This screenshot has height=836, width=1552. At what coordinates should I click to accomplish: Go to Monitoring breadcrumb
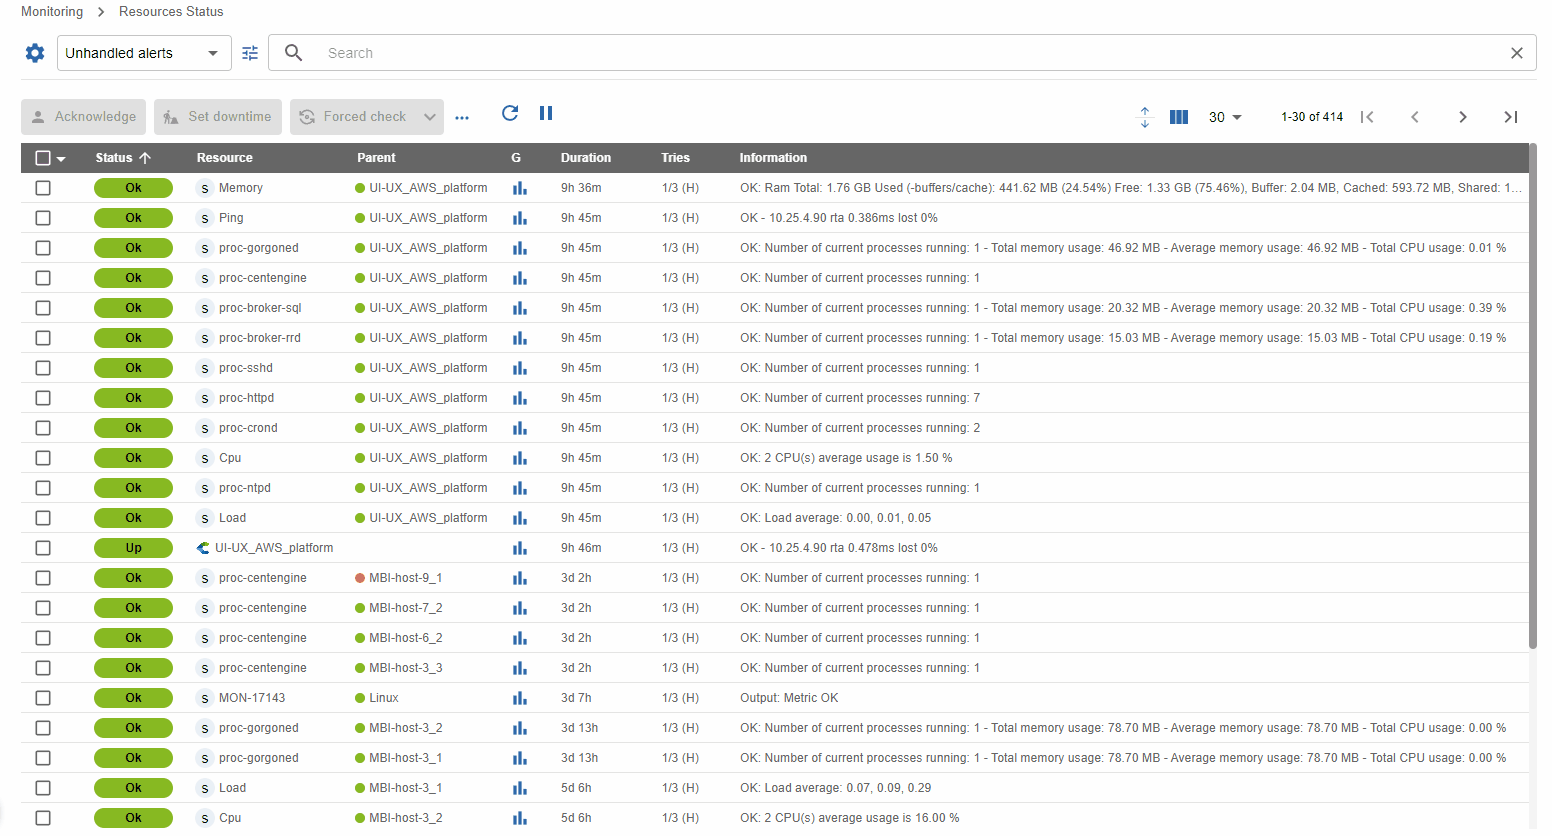click(52, 12)
